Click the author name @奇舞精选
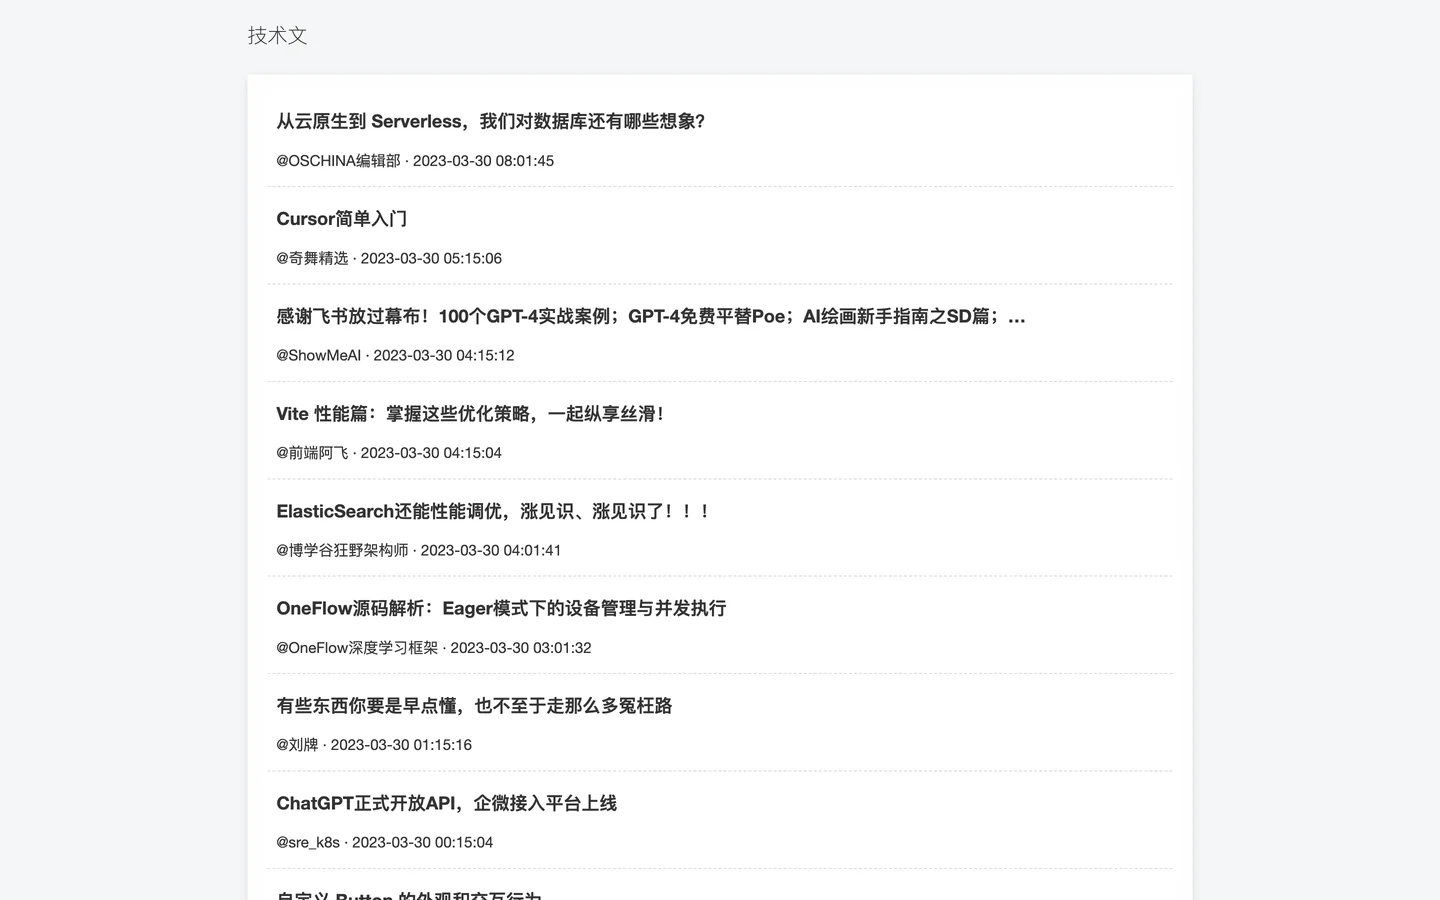 coord(312,258)
